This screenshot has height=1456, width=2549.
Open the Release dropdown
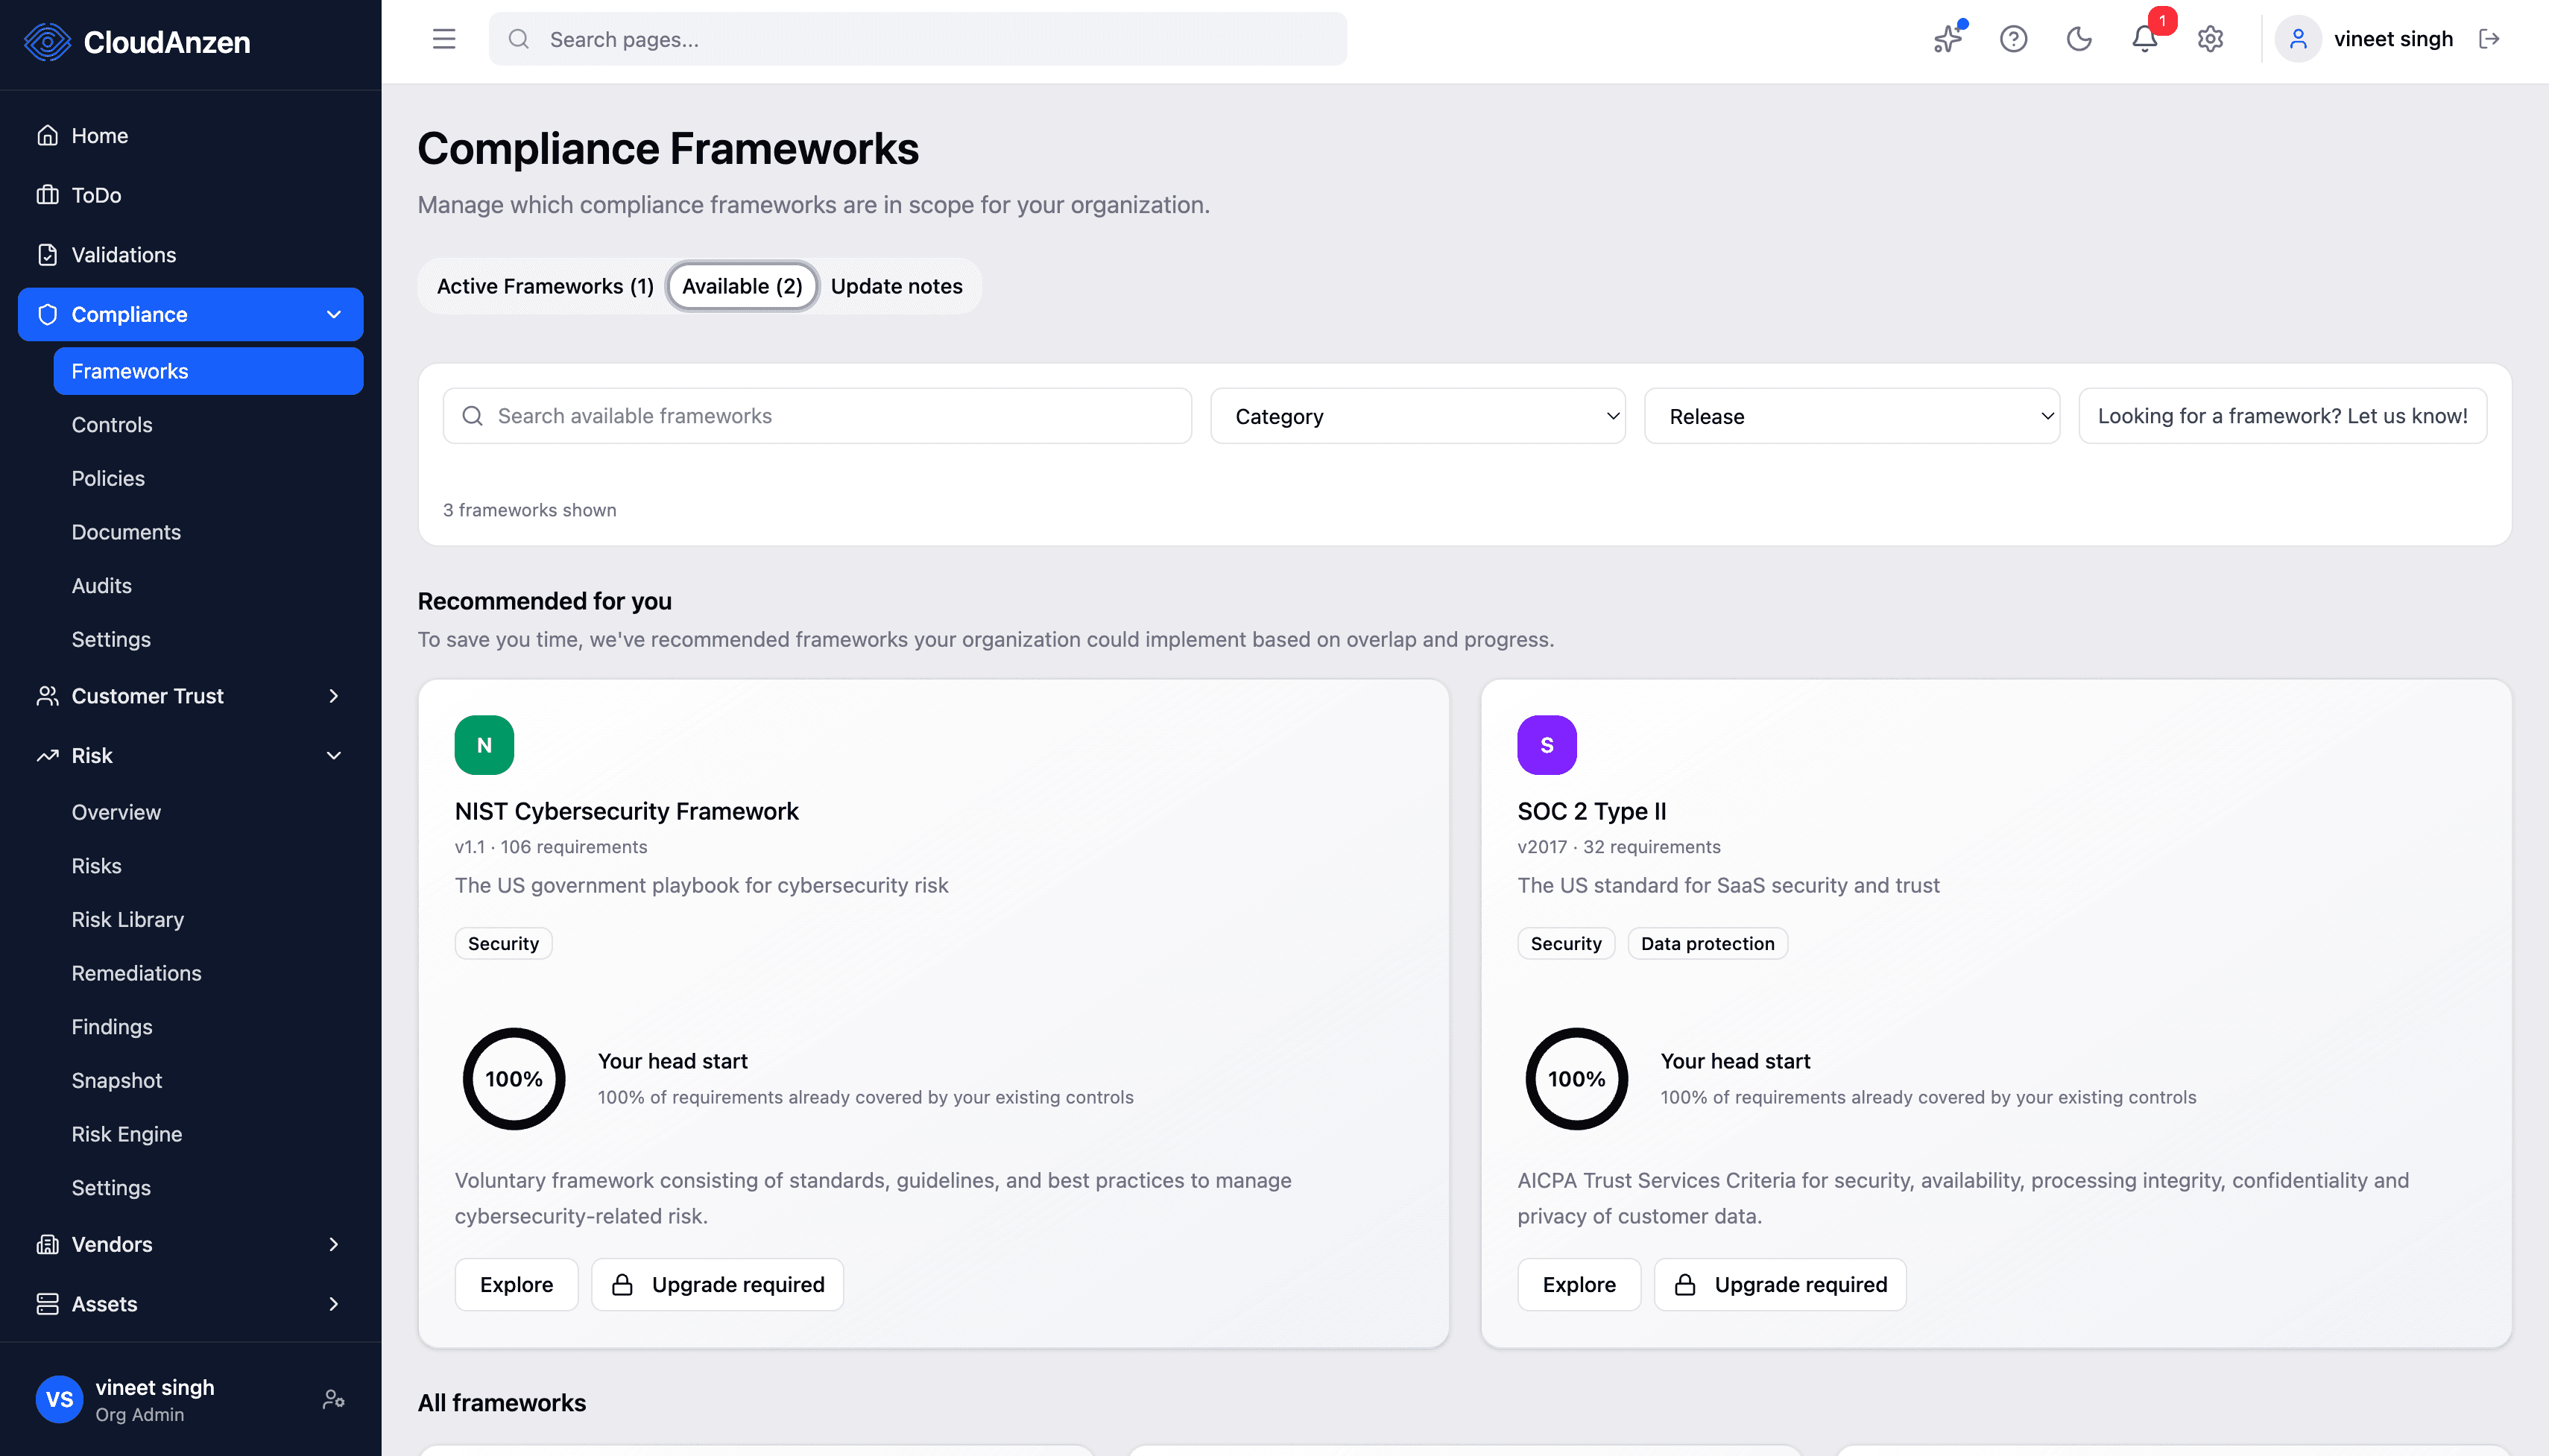[x=1852, y=416]
